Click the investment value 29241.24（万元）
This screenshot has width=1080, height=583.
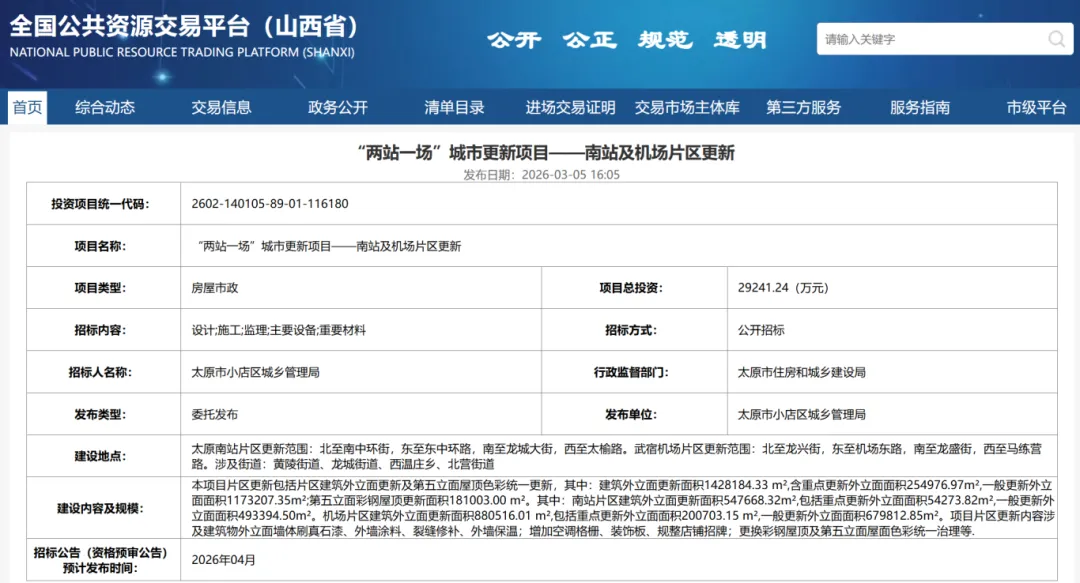tap(782, 288)
